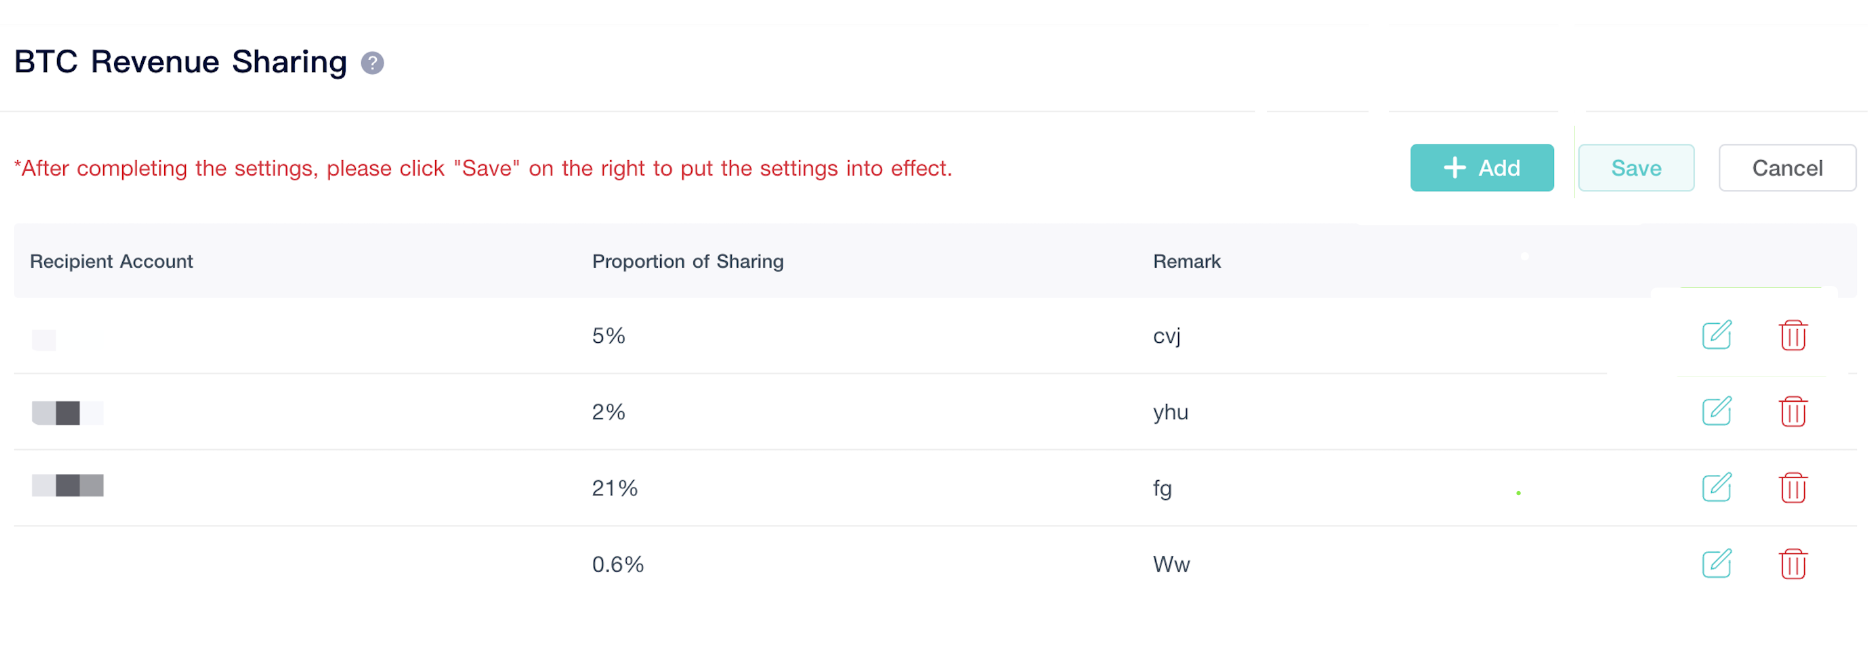Click the Remark column header
Viewport: 1872px width, 652px height.
click(x=1187, y=261)
